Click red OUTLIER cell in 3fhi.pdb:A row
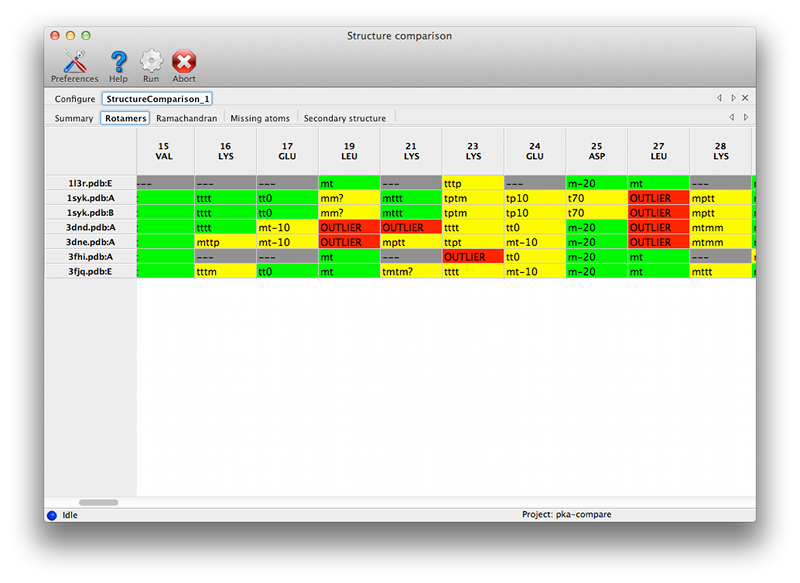Screen dimensions: 800x583 [x=473, y=257]
